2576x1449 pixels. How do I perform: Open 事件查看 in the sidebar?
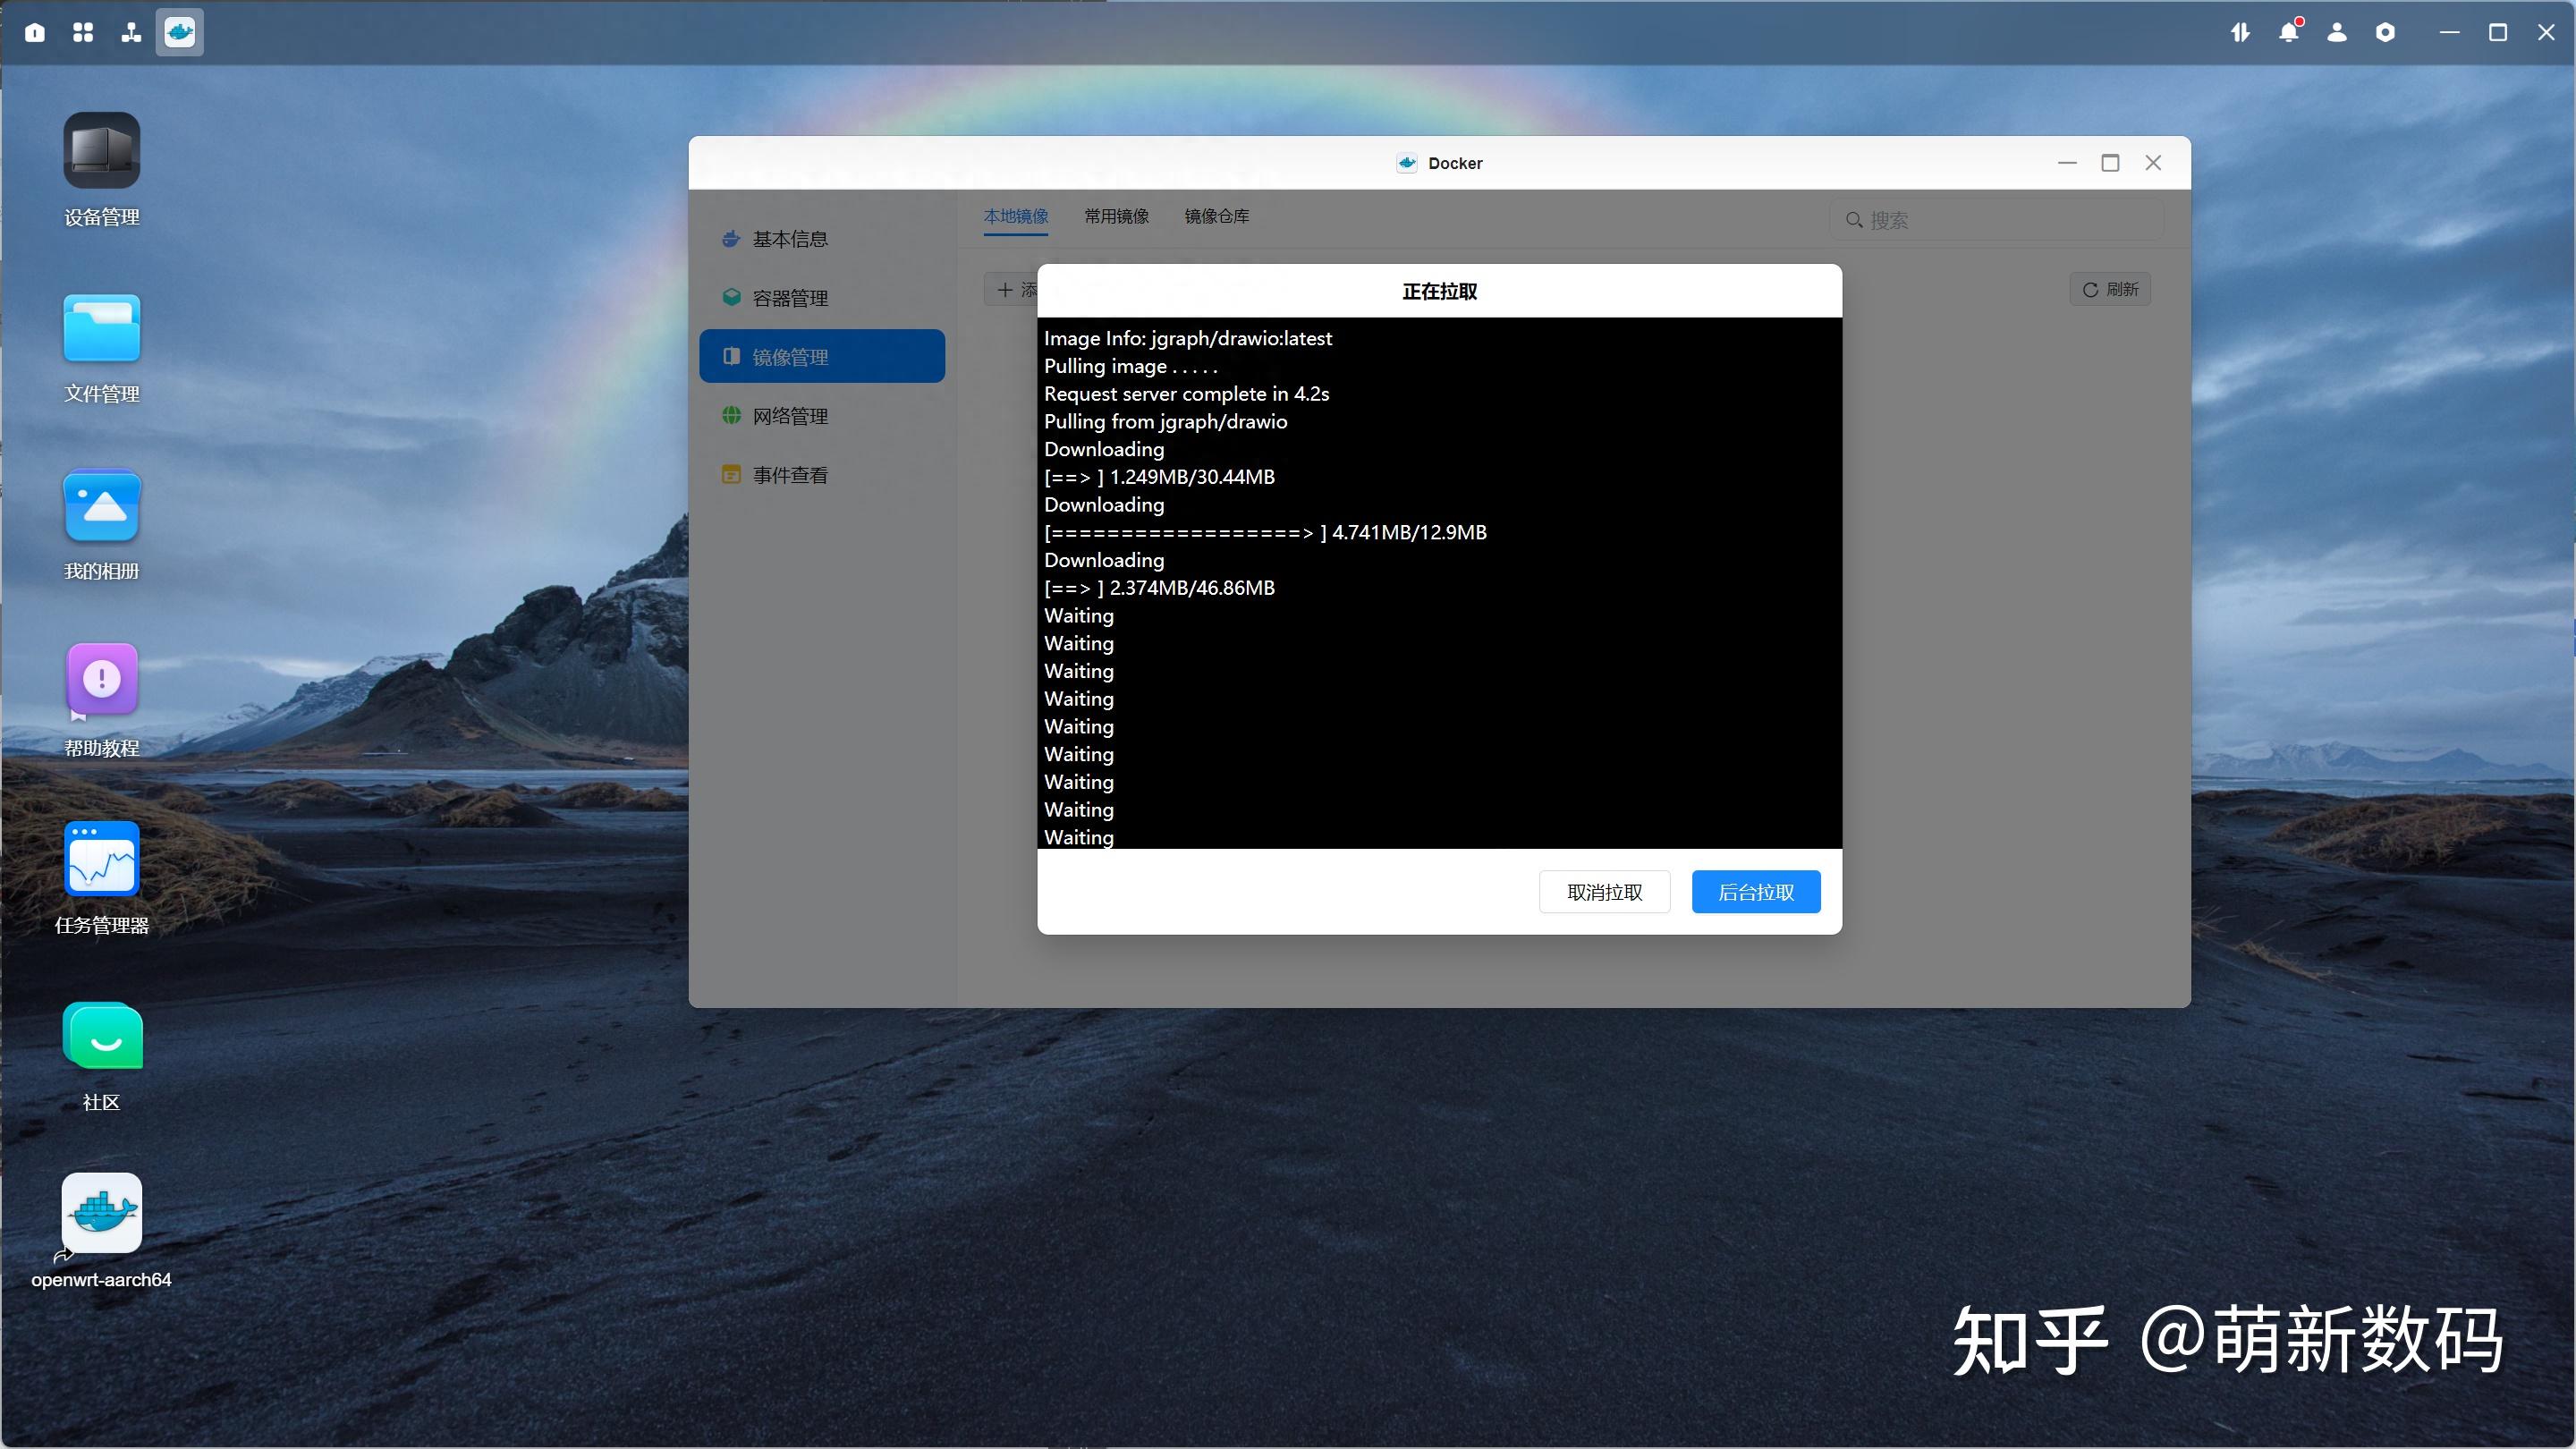(789, 474)
